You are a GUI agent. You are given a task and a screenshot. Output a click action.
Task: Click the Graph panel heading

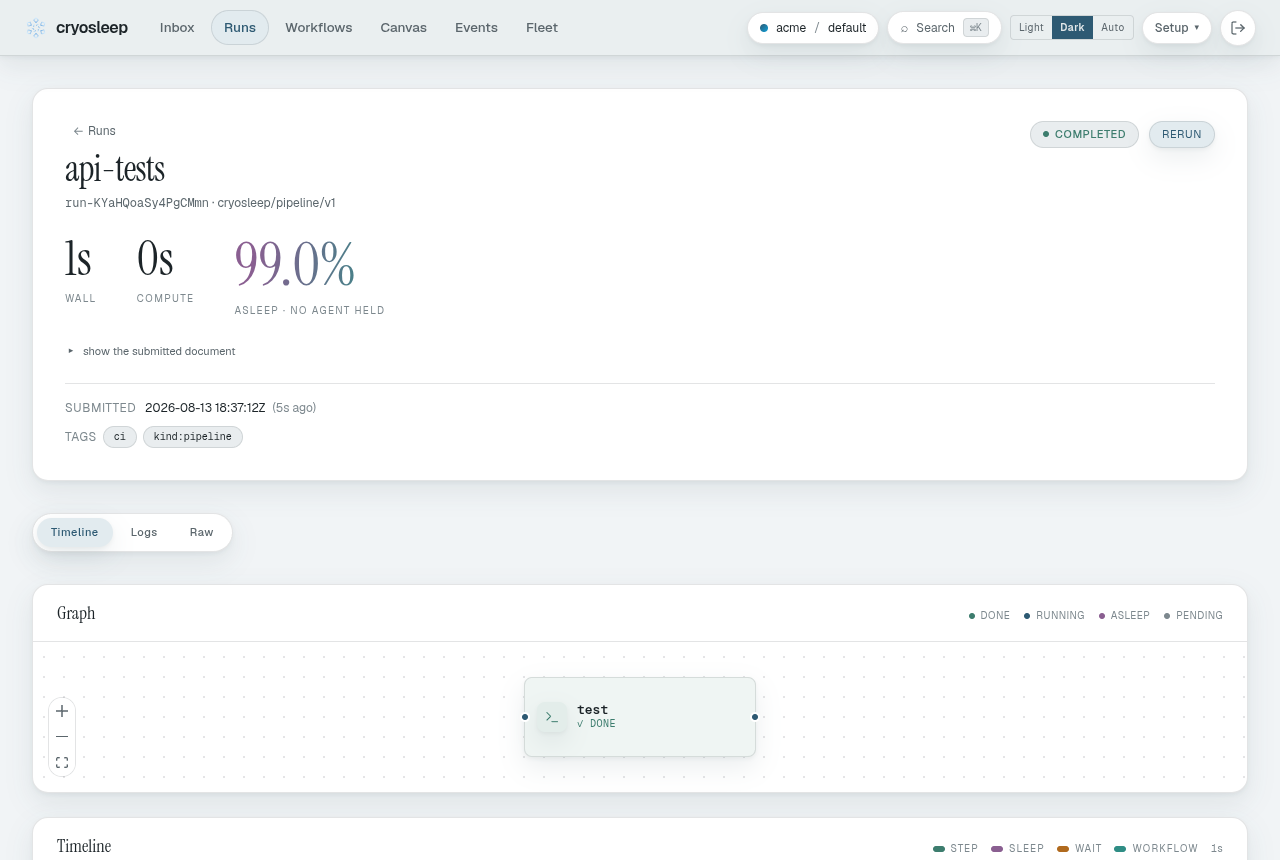[x=76, y=614]
